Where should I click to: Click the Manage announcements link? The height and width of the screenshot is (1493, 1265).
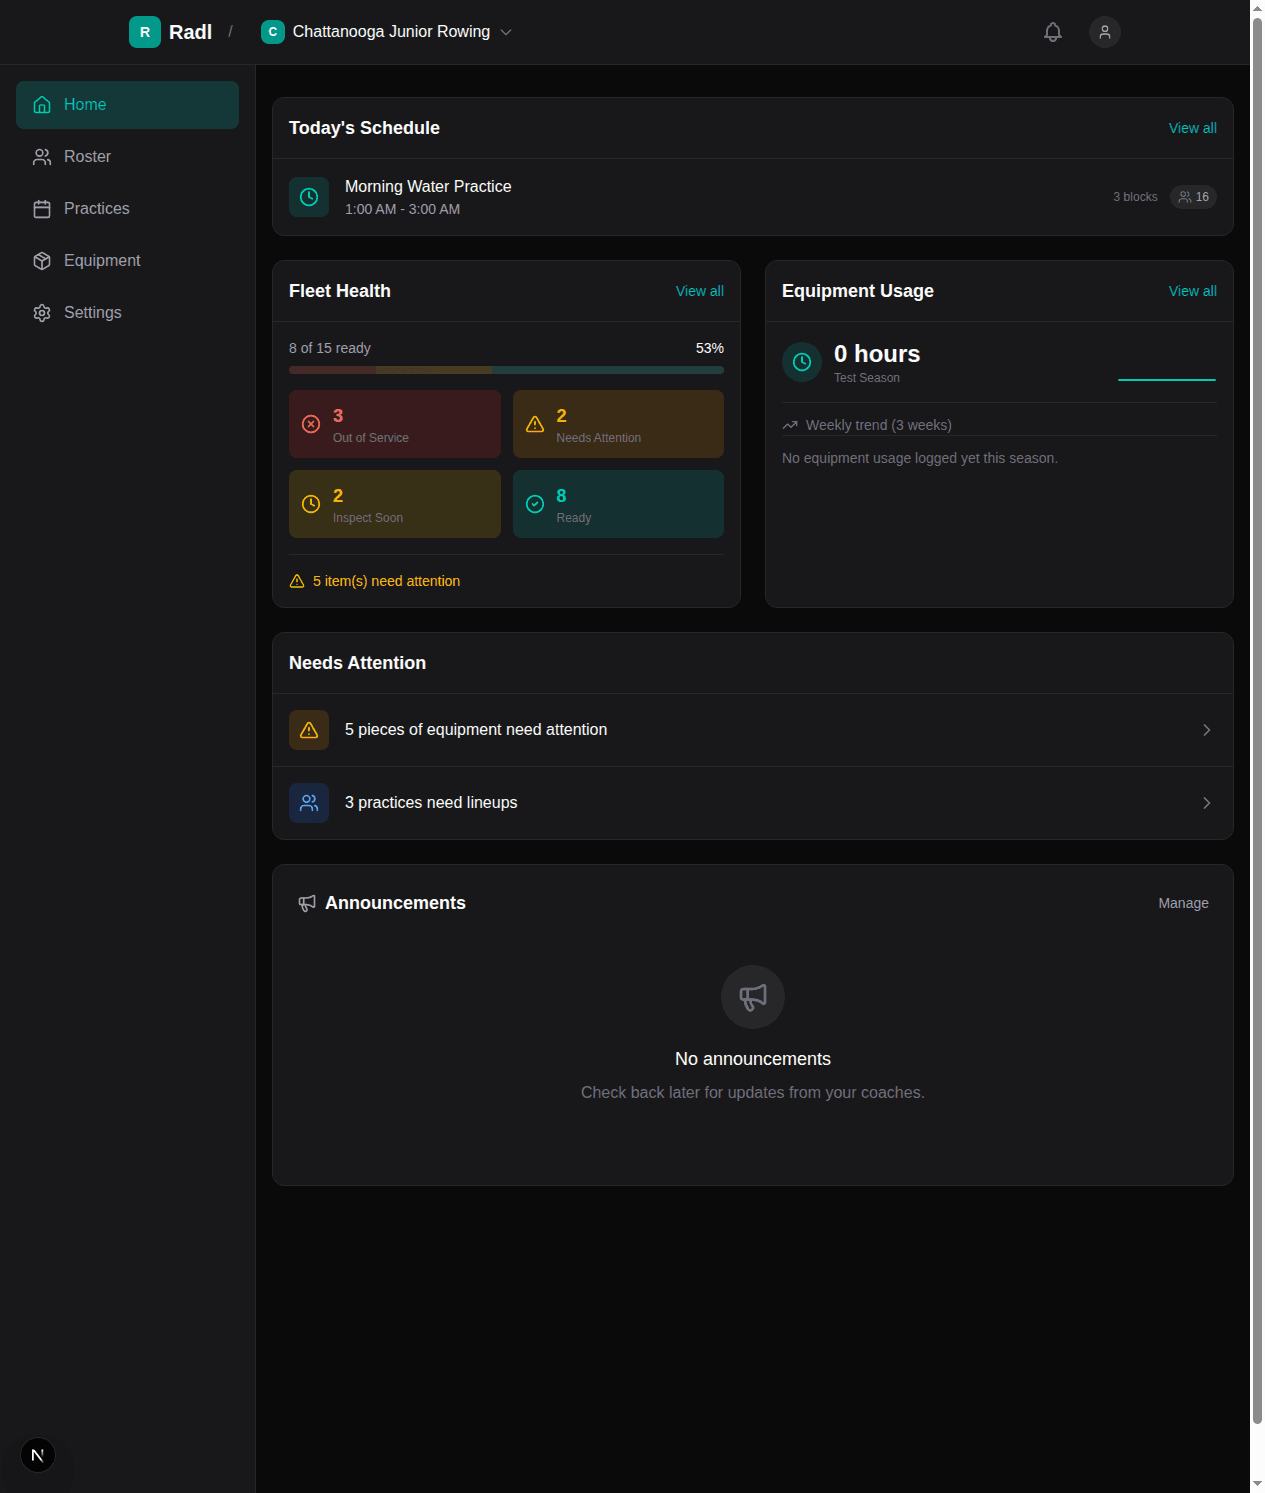click(1183, 903)
